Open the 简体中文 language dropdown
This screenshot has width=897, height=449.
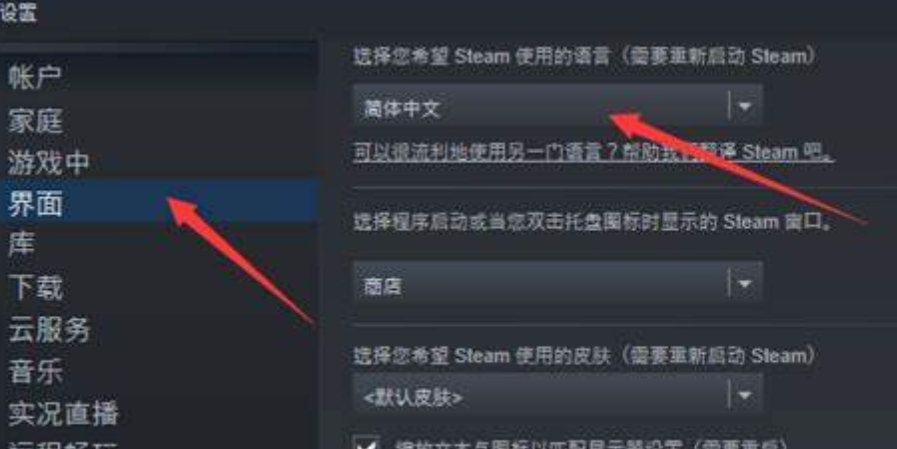[x=557, y=106]
